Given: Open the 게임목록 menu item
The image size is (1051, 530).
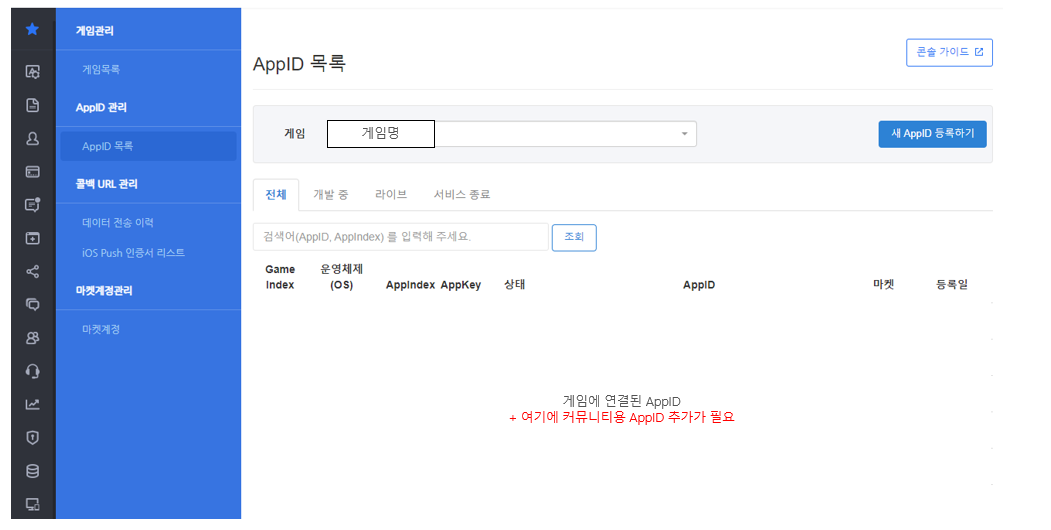Looking at the screenshot, I should (101, 69).
